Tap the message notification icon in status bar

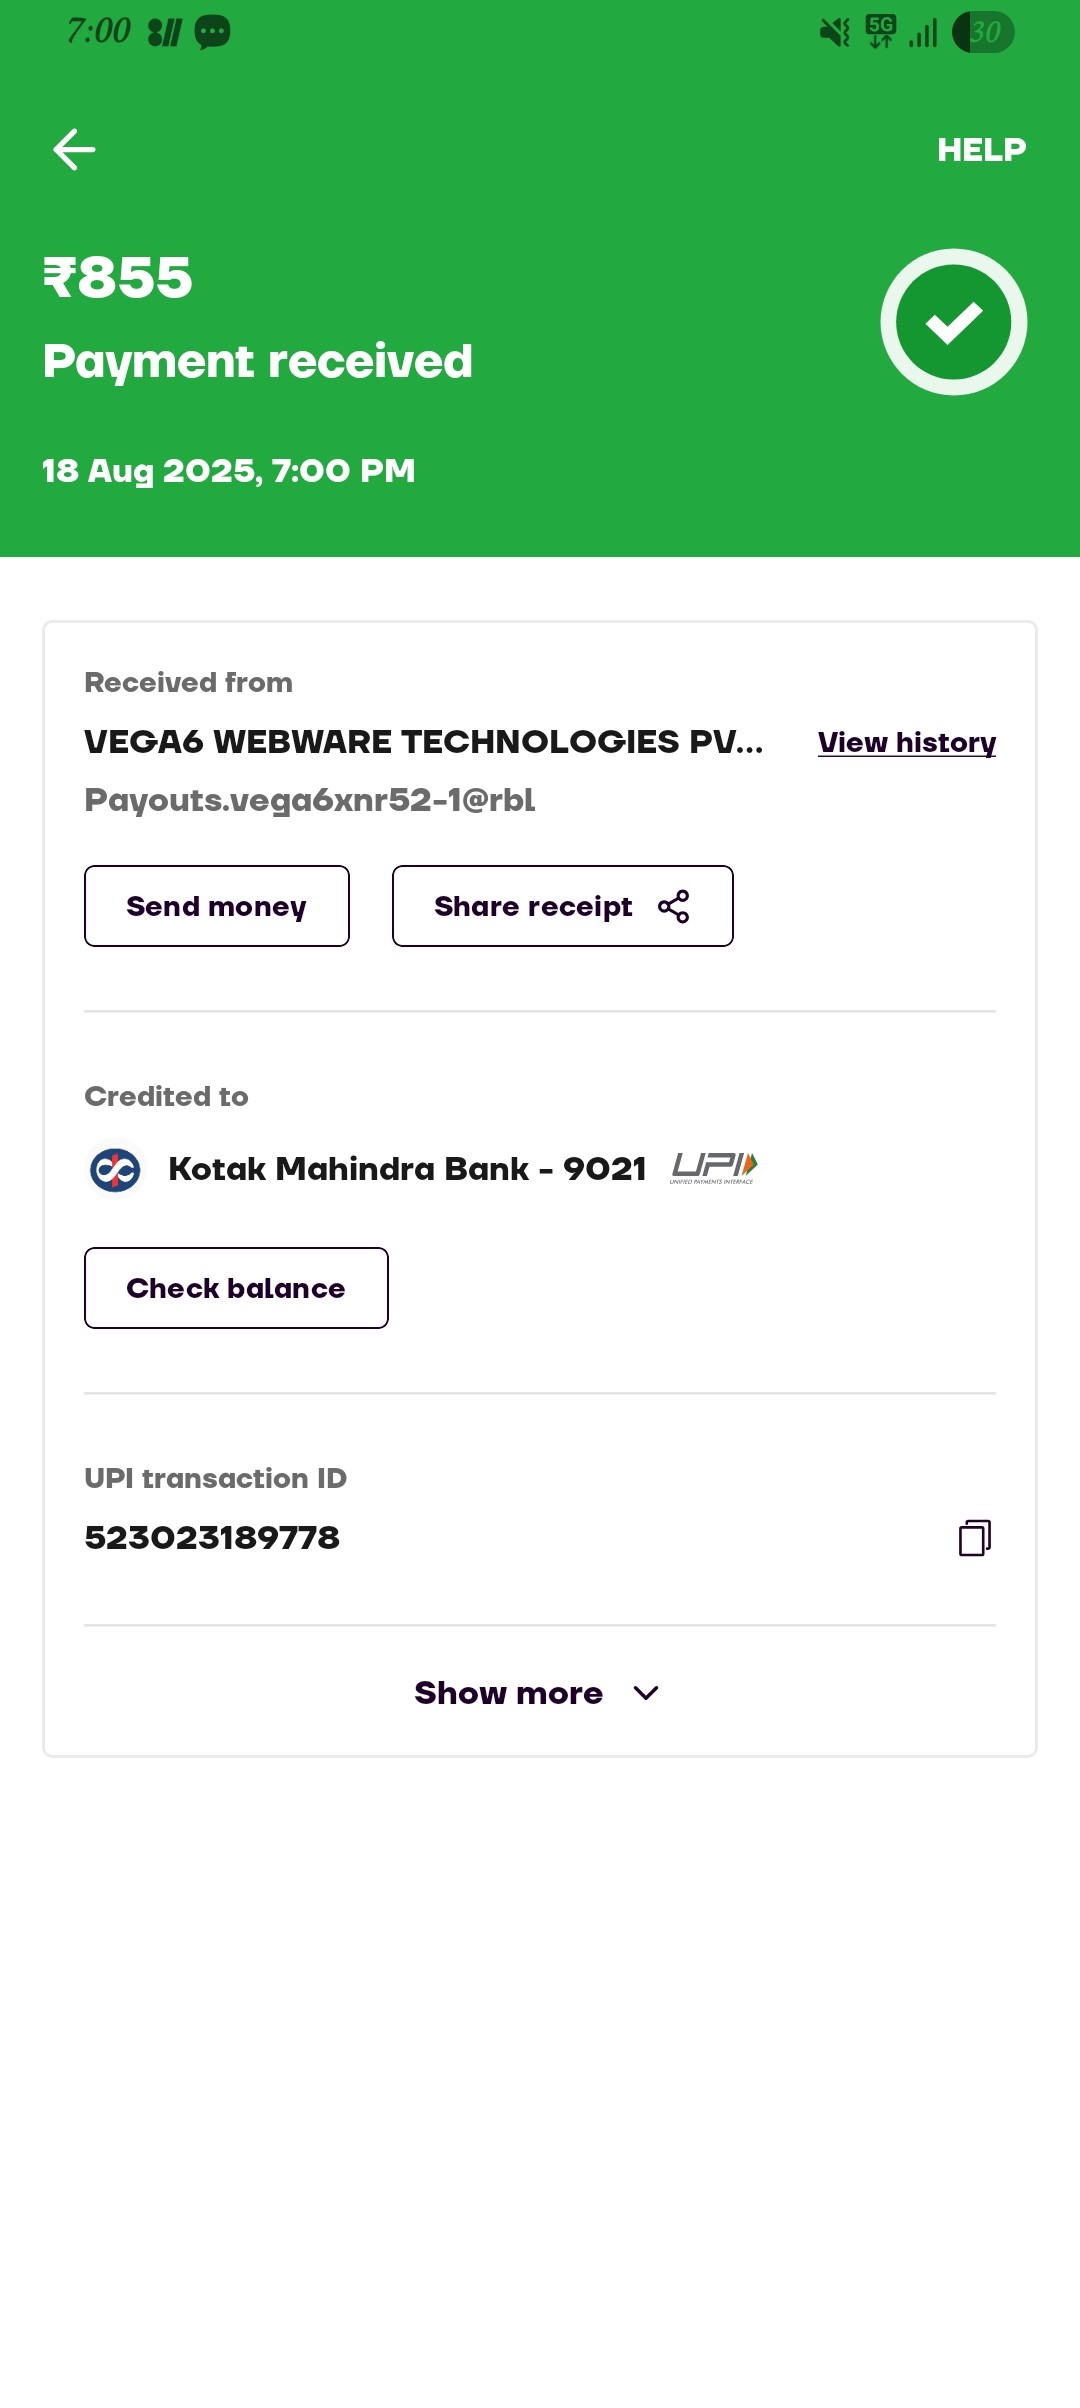click(x=212, y=33)
